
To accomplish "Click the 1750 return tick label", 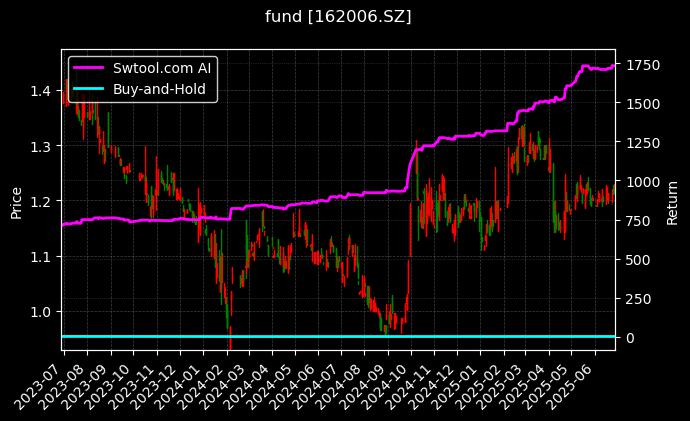I will tap(640, 65).
